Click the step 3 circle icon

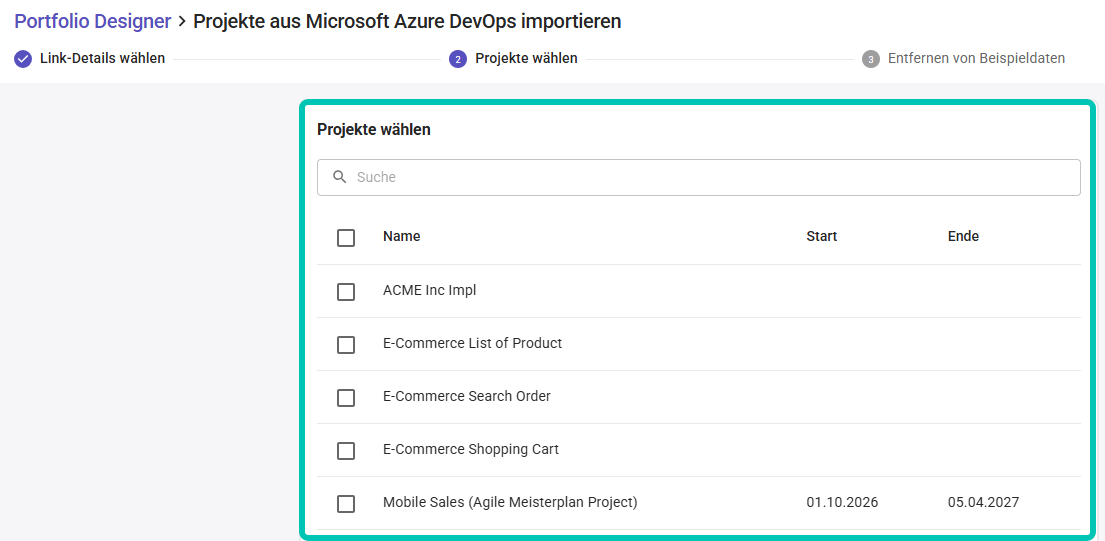871,59
